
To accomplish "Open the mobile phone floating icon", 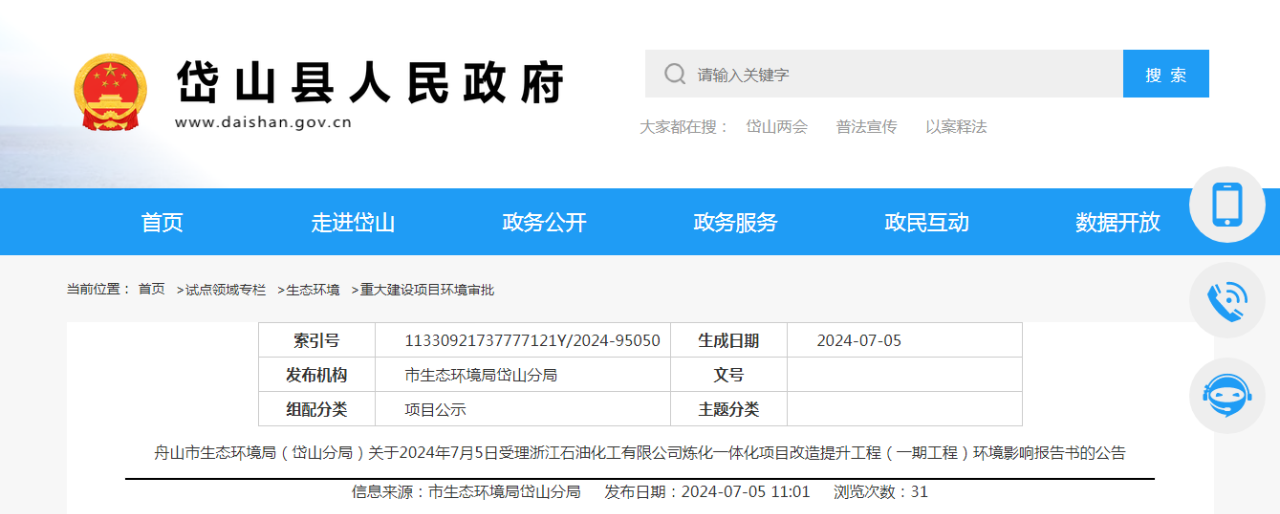I will click(x=1227, y=204).
